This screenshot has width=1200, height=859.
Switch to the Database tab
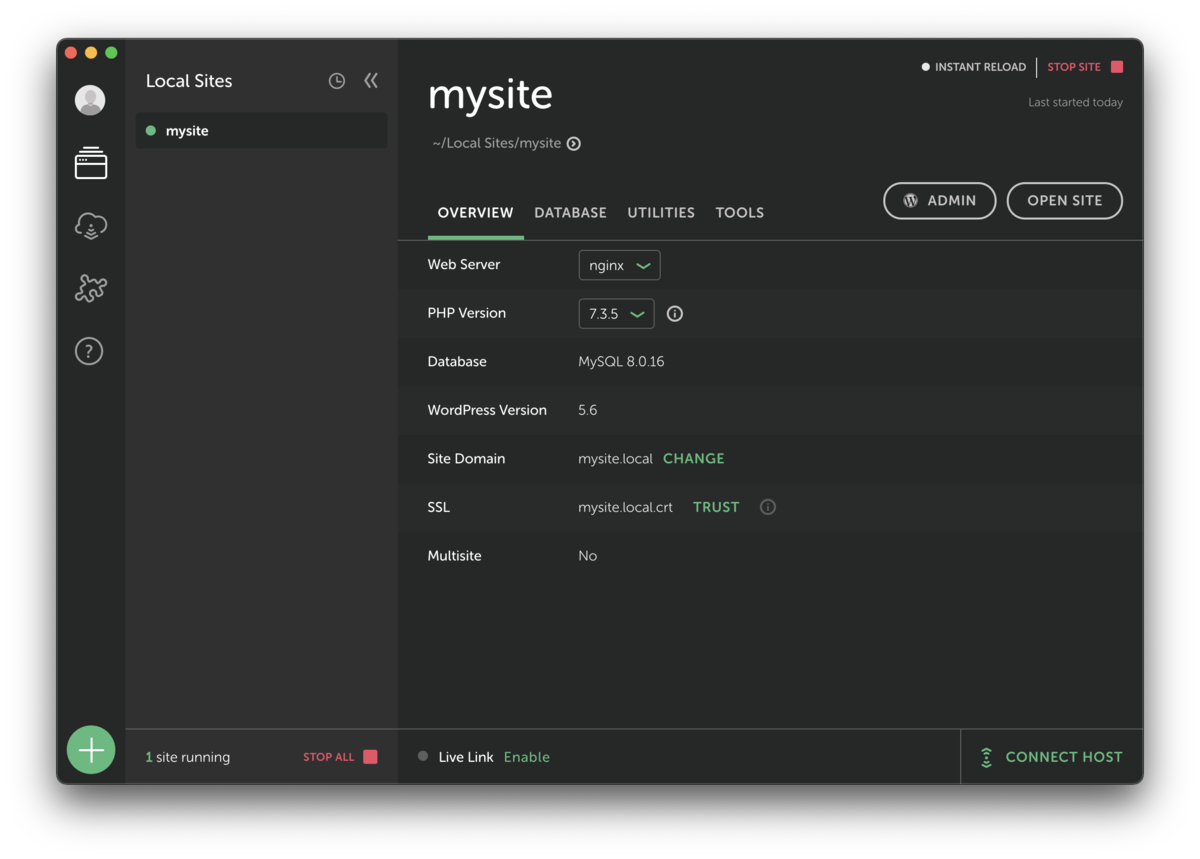pyautogui.click(x=570, y=213)
